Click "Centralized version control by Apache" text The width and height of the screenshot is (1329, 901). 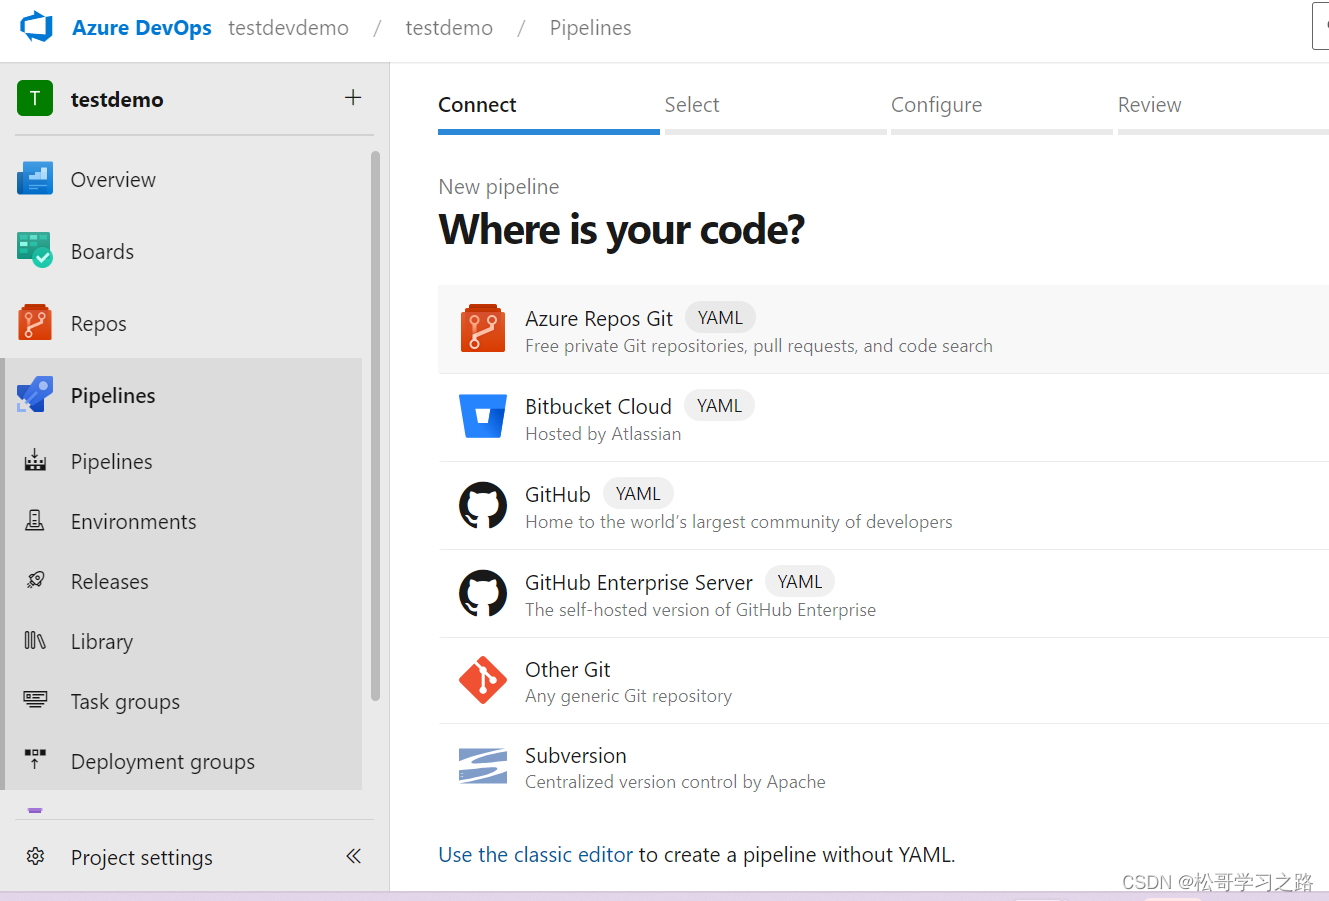(x=675, y=782)
